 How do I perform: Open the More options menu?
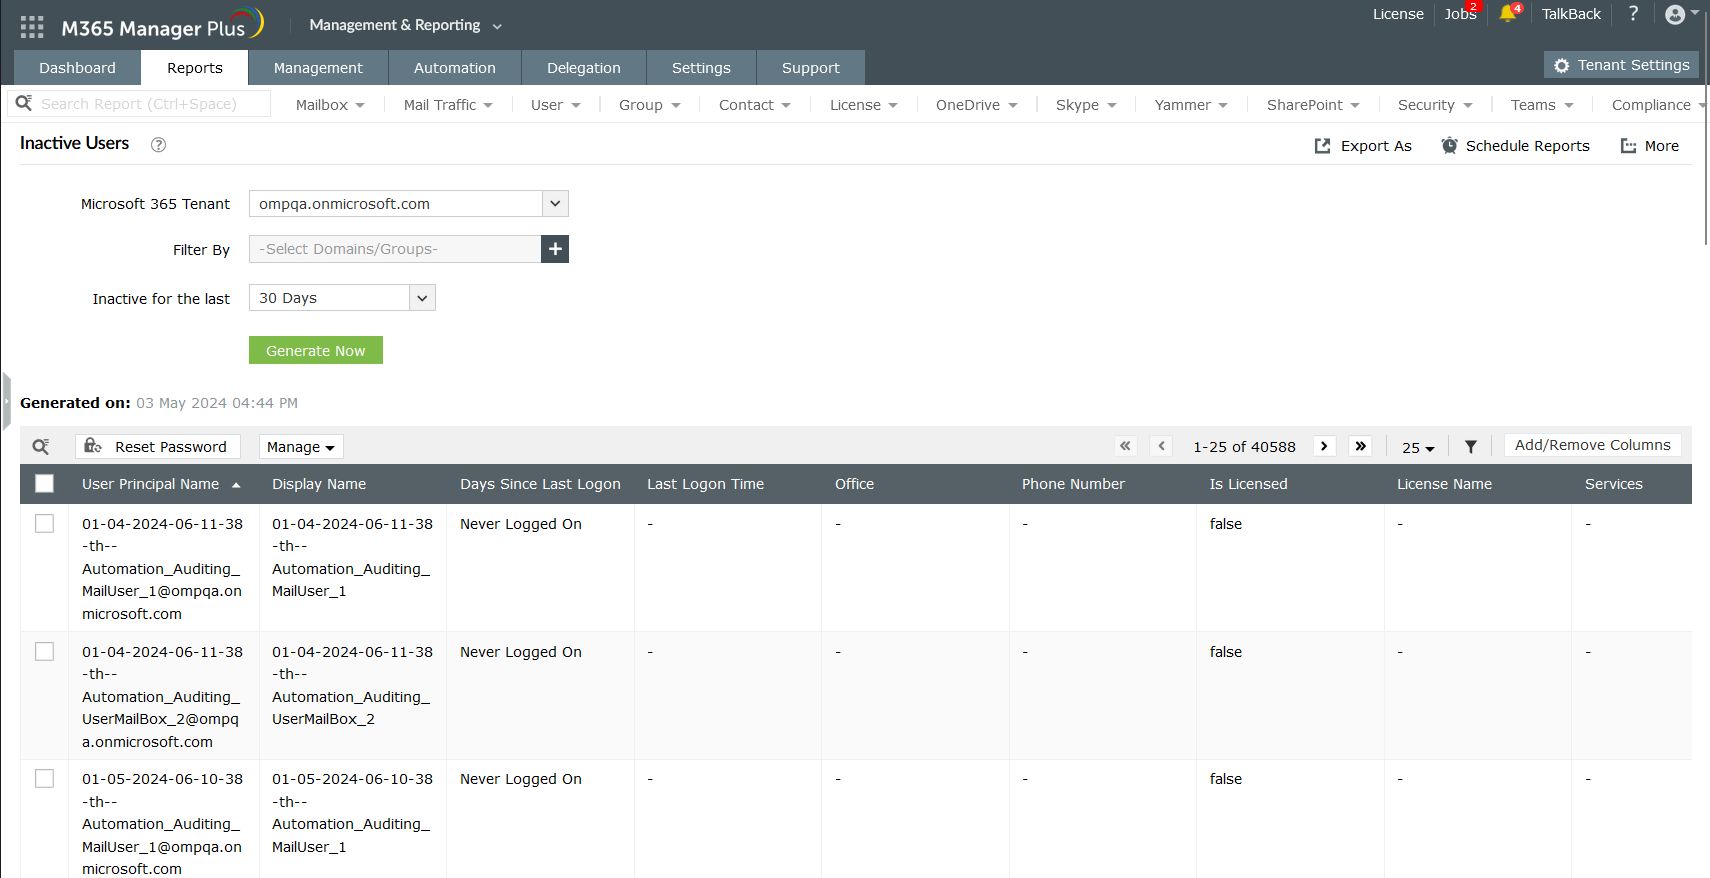tap(1650, 146)
